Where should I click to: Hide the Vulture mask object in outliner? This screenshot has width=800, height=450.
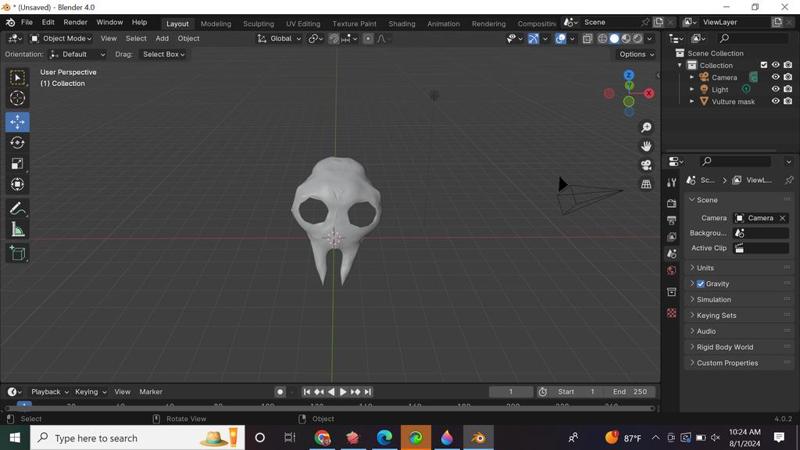click(x=775, y=101)
